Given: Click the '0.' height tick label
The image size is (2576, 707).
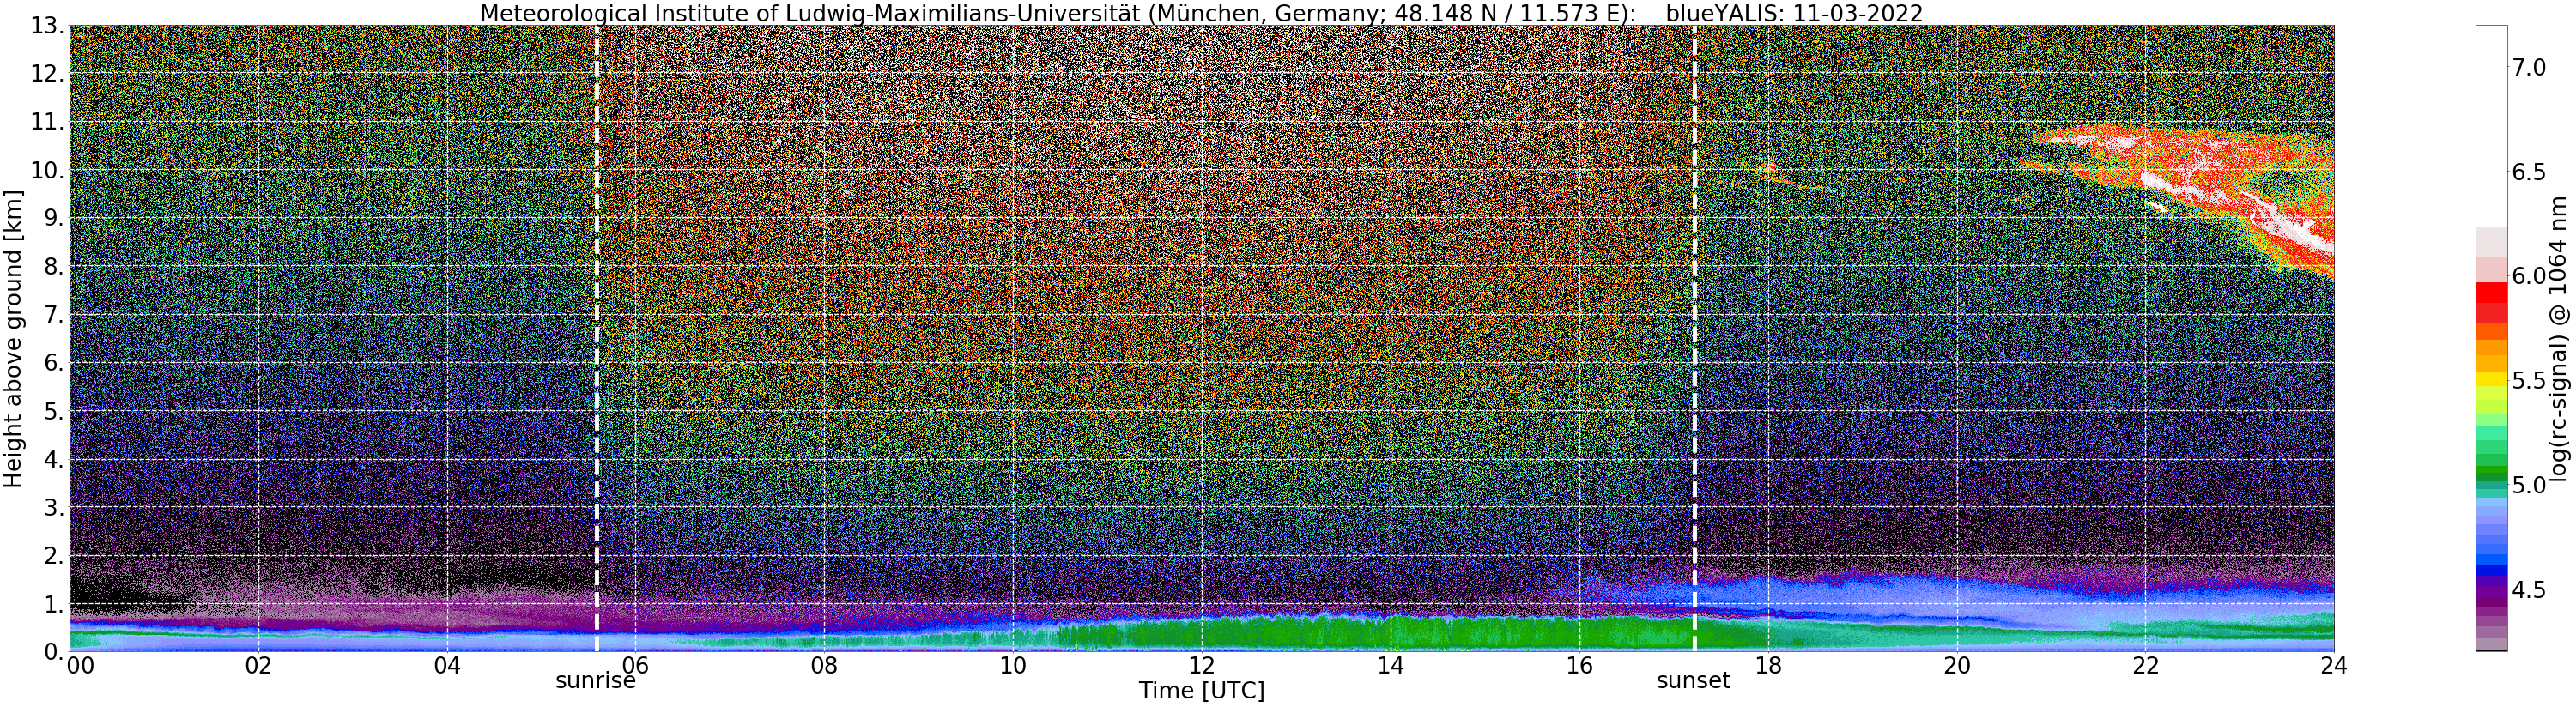Looking at the screenshot, I should (x=54, y=651).
